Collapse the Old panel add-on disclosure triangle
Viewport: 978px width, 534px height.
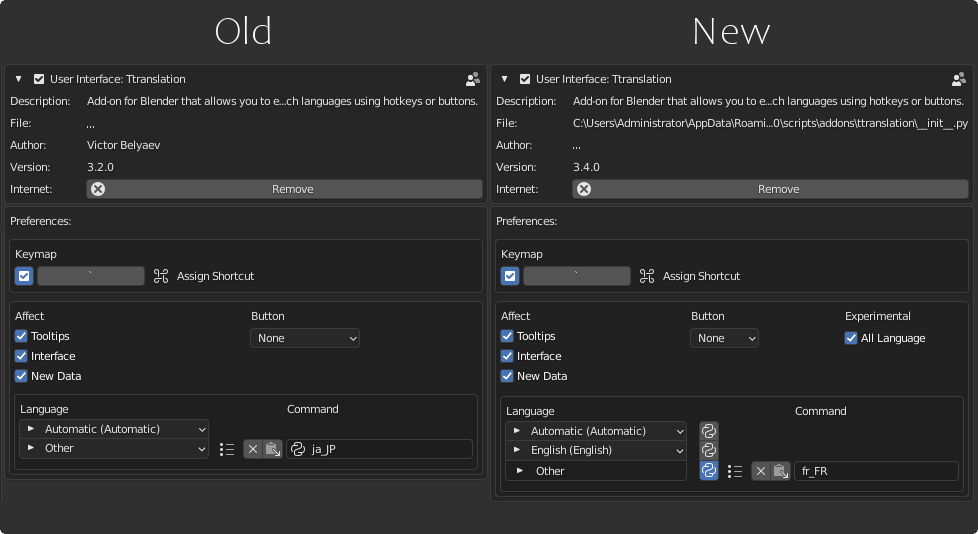[18, 79]
